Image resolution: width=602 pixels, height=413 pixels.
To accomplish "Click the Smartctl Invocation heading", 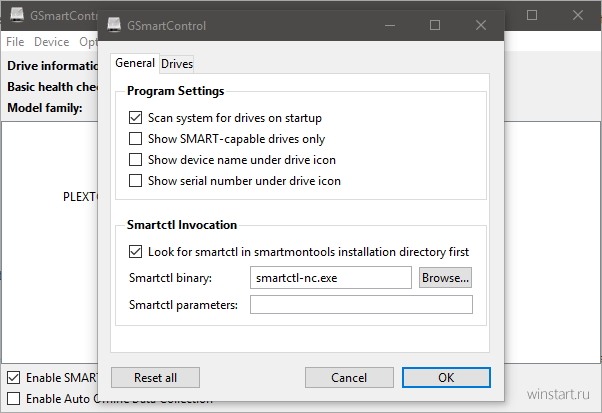I will click(x=182, y=225).
